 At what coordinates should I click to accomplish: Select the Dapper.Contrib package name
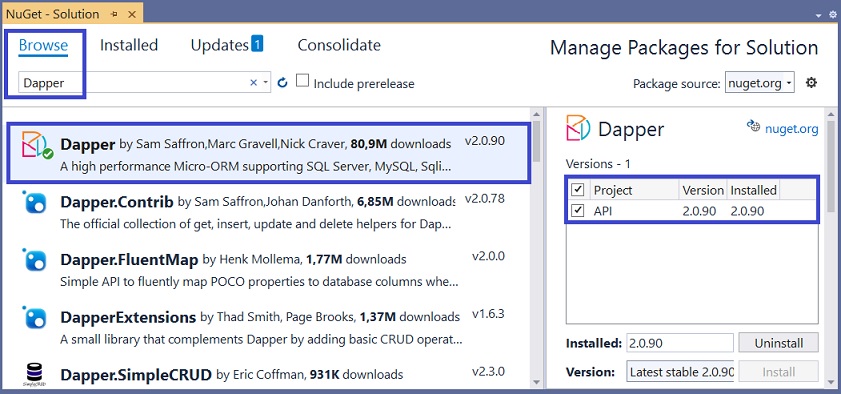pyautogui.click(x=116, y=202)
